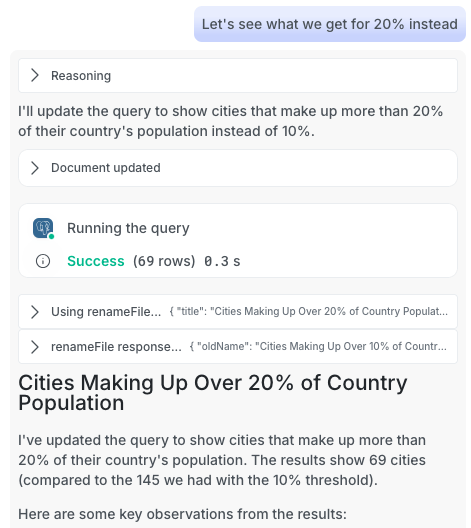
Task: Expand the Using renameFile chevron
Action: tap(35, 312)
